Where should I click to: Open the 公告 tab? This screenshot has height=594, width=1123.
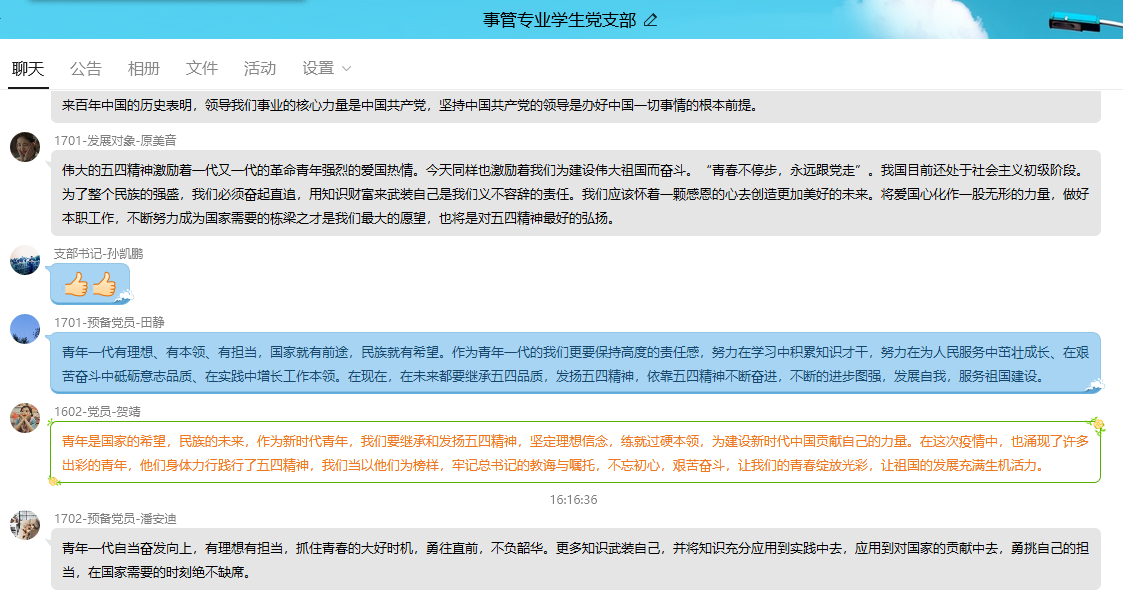tap(86, 68)
